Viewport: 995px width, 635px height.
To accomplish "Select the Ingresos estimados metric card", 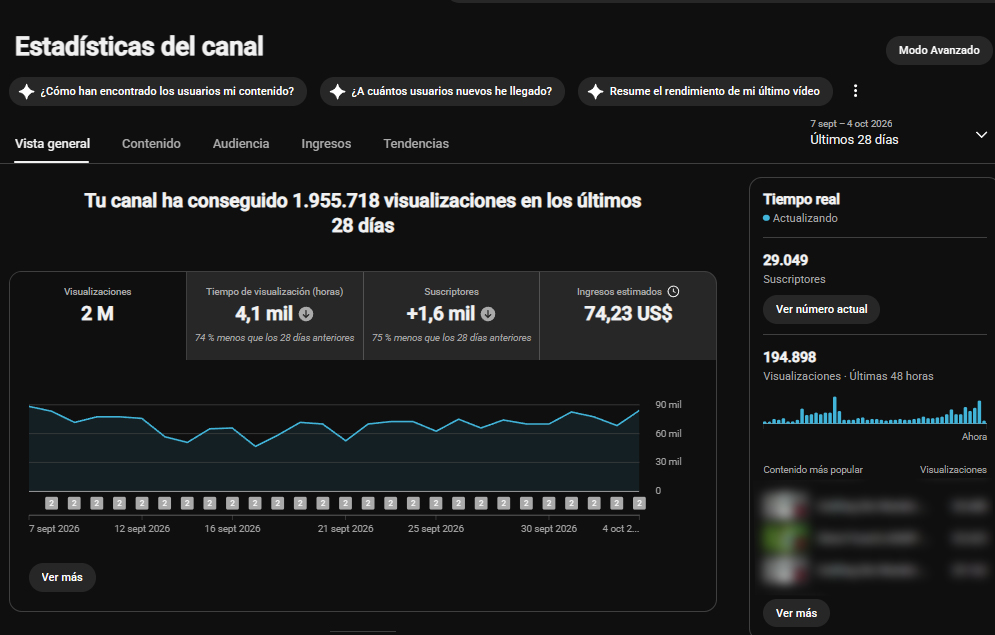I will 628,316.
